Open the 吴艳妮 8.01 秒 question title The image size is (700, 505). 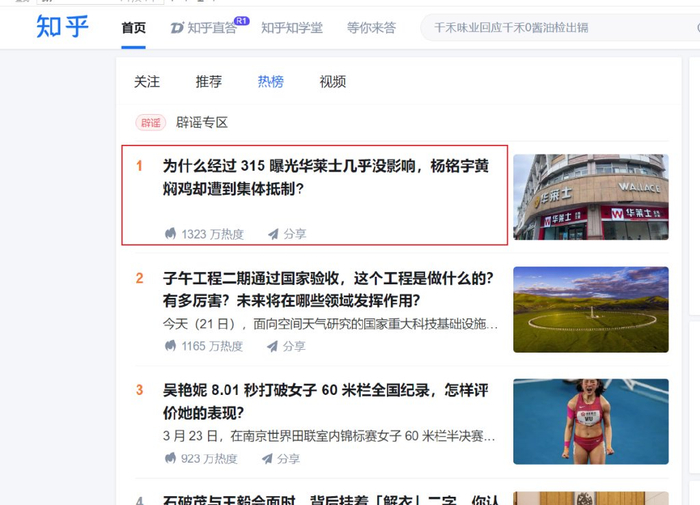(325, 401)
